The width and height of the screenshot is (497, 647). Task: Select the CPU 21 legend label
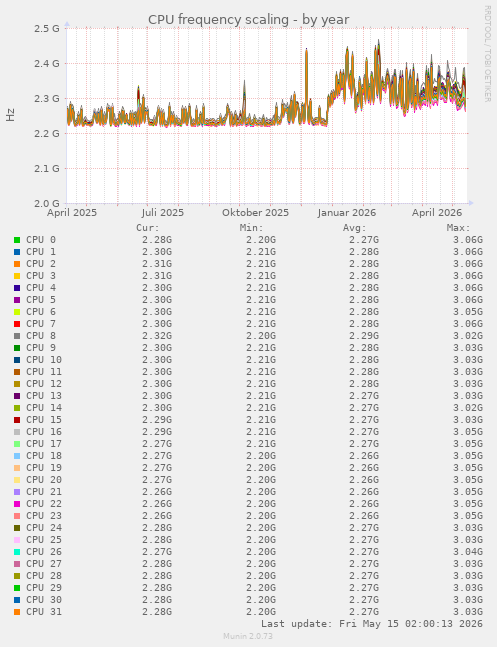click(x=44, y=491)
